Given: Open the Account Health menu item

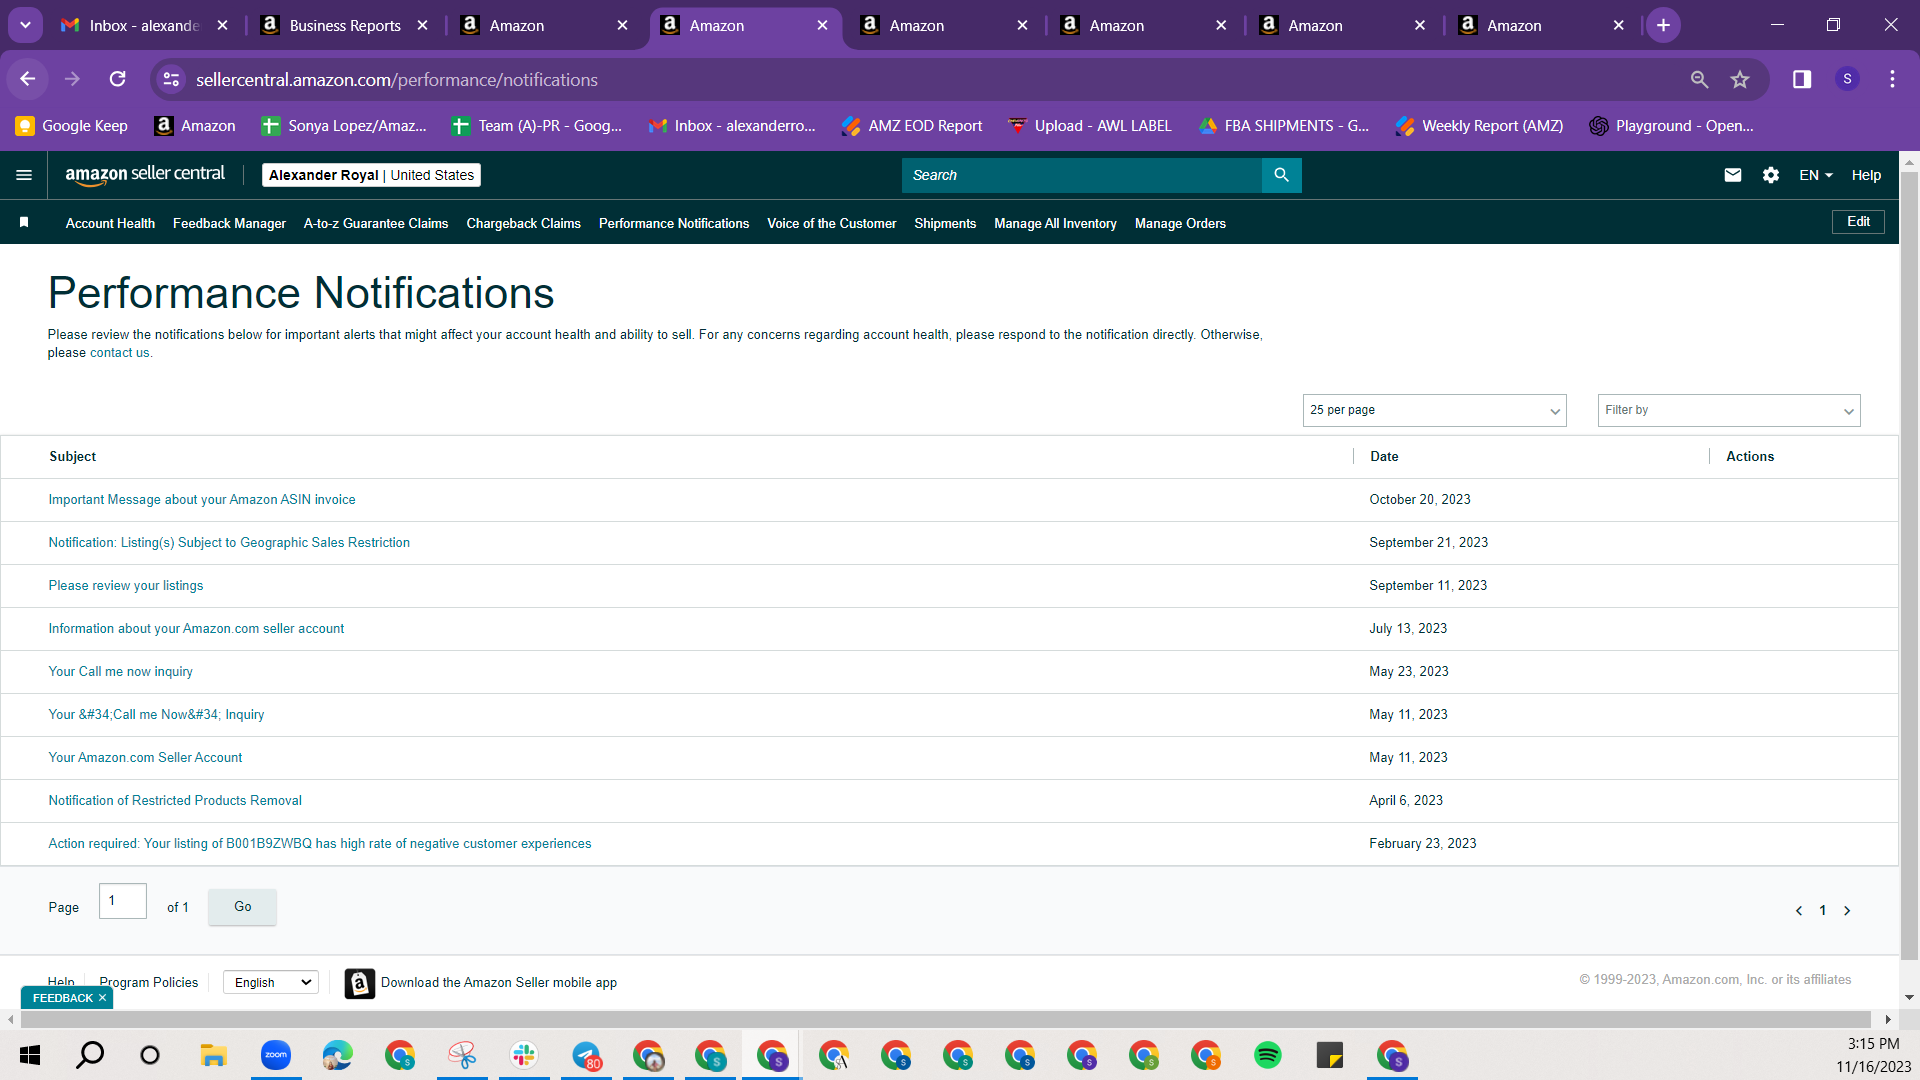Looking at the screenshot, I should point(110,223).
